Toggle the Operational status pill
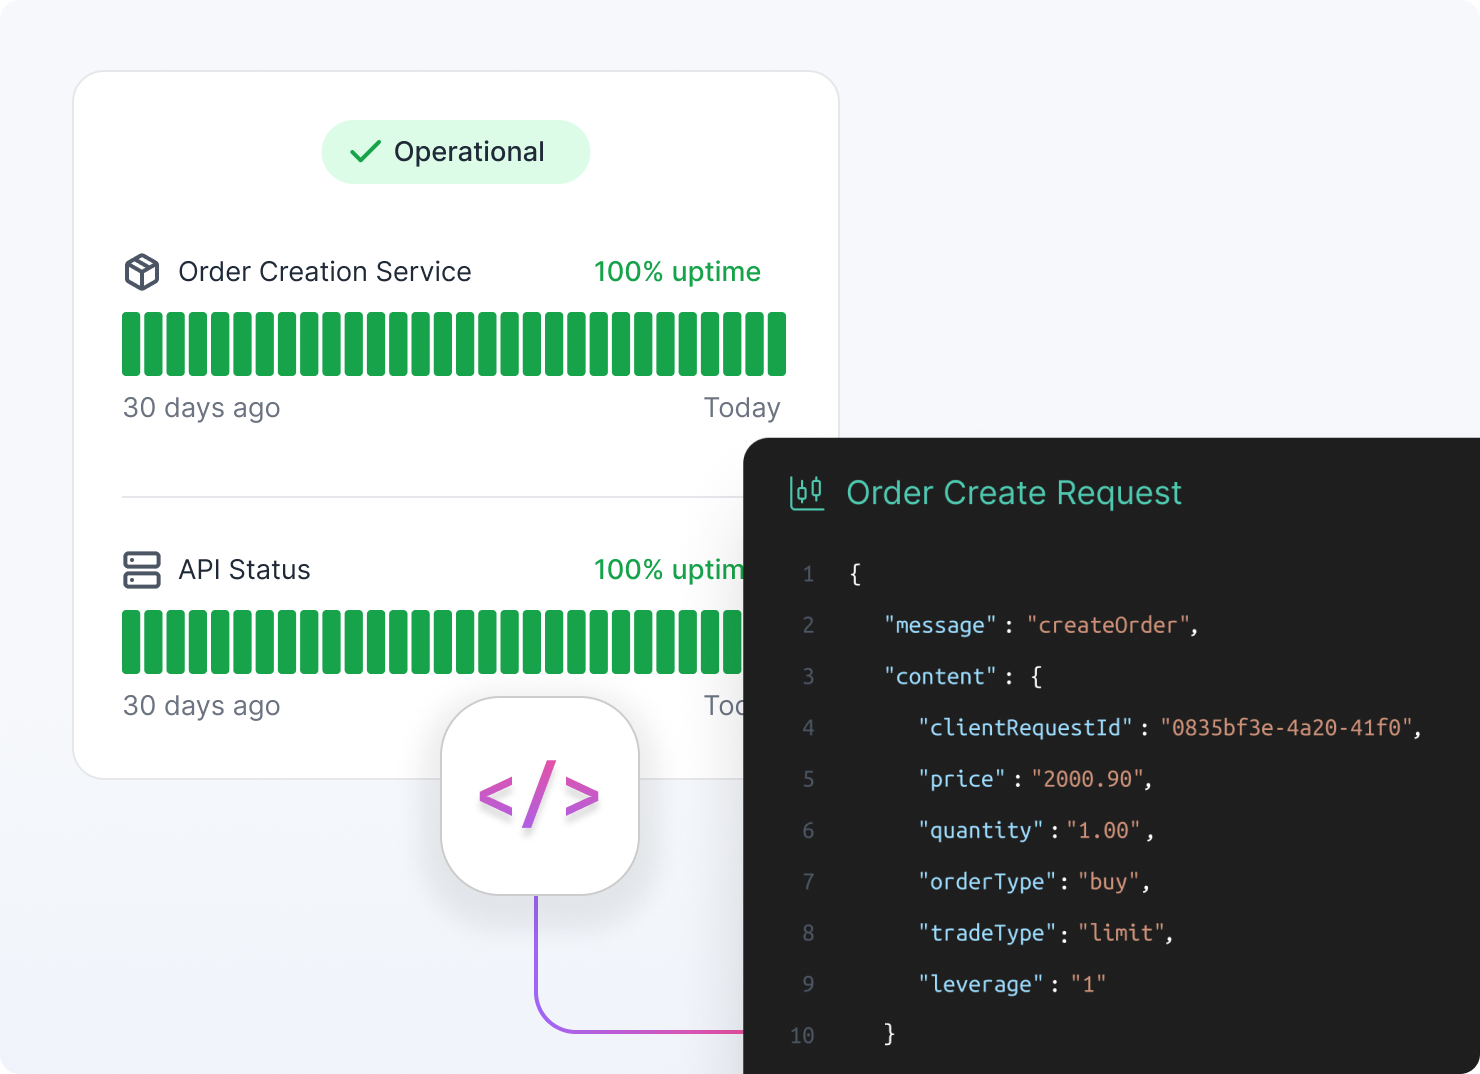Image resolution: width=1480 pixels, height=1074 pixels. point(455,151)
